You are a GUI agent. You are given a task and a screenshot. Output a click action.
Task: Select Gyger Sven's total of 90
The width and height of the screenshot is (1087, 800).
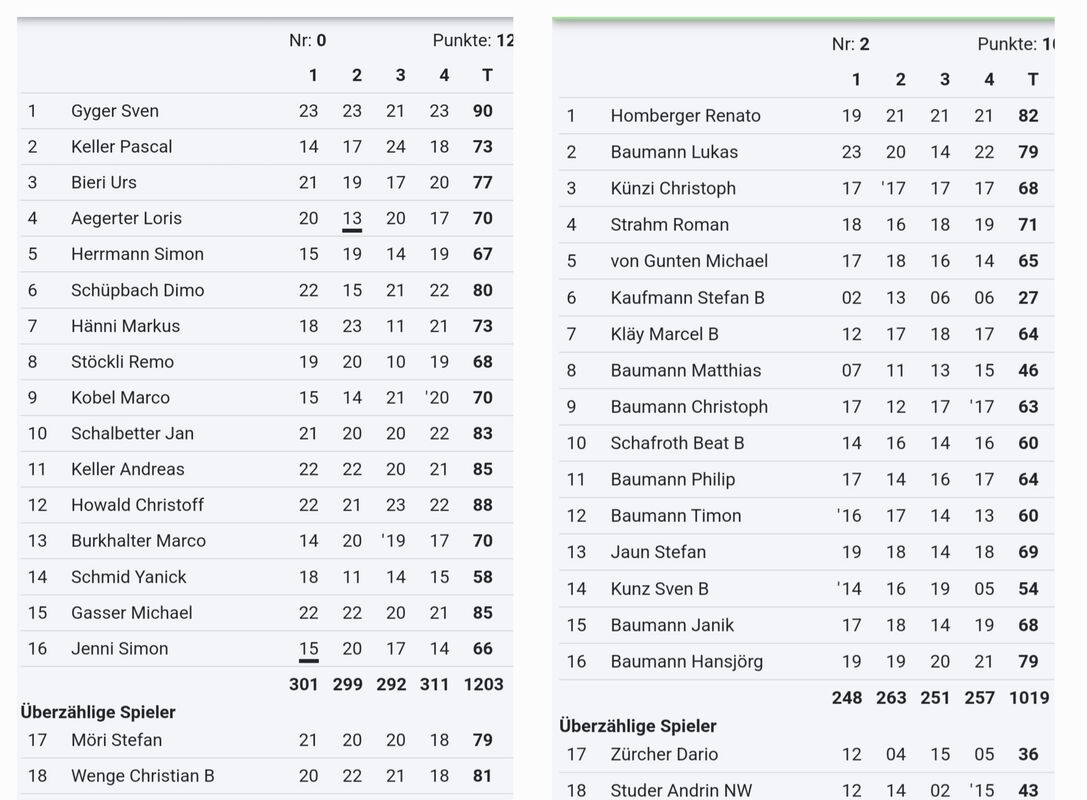point(483,111)
